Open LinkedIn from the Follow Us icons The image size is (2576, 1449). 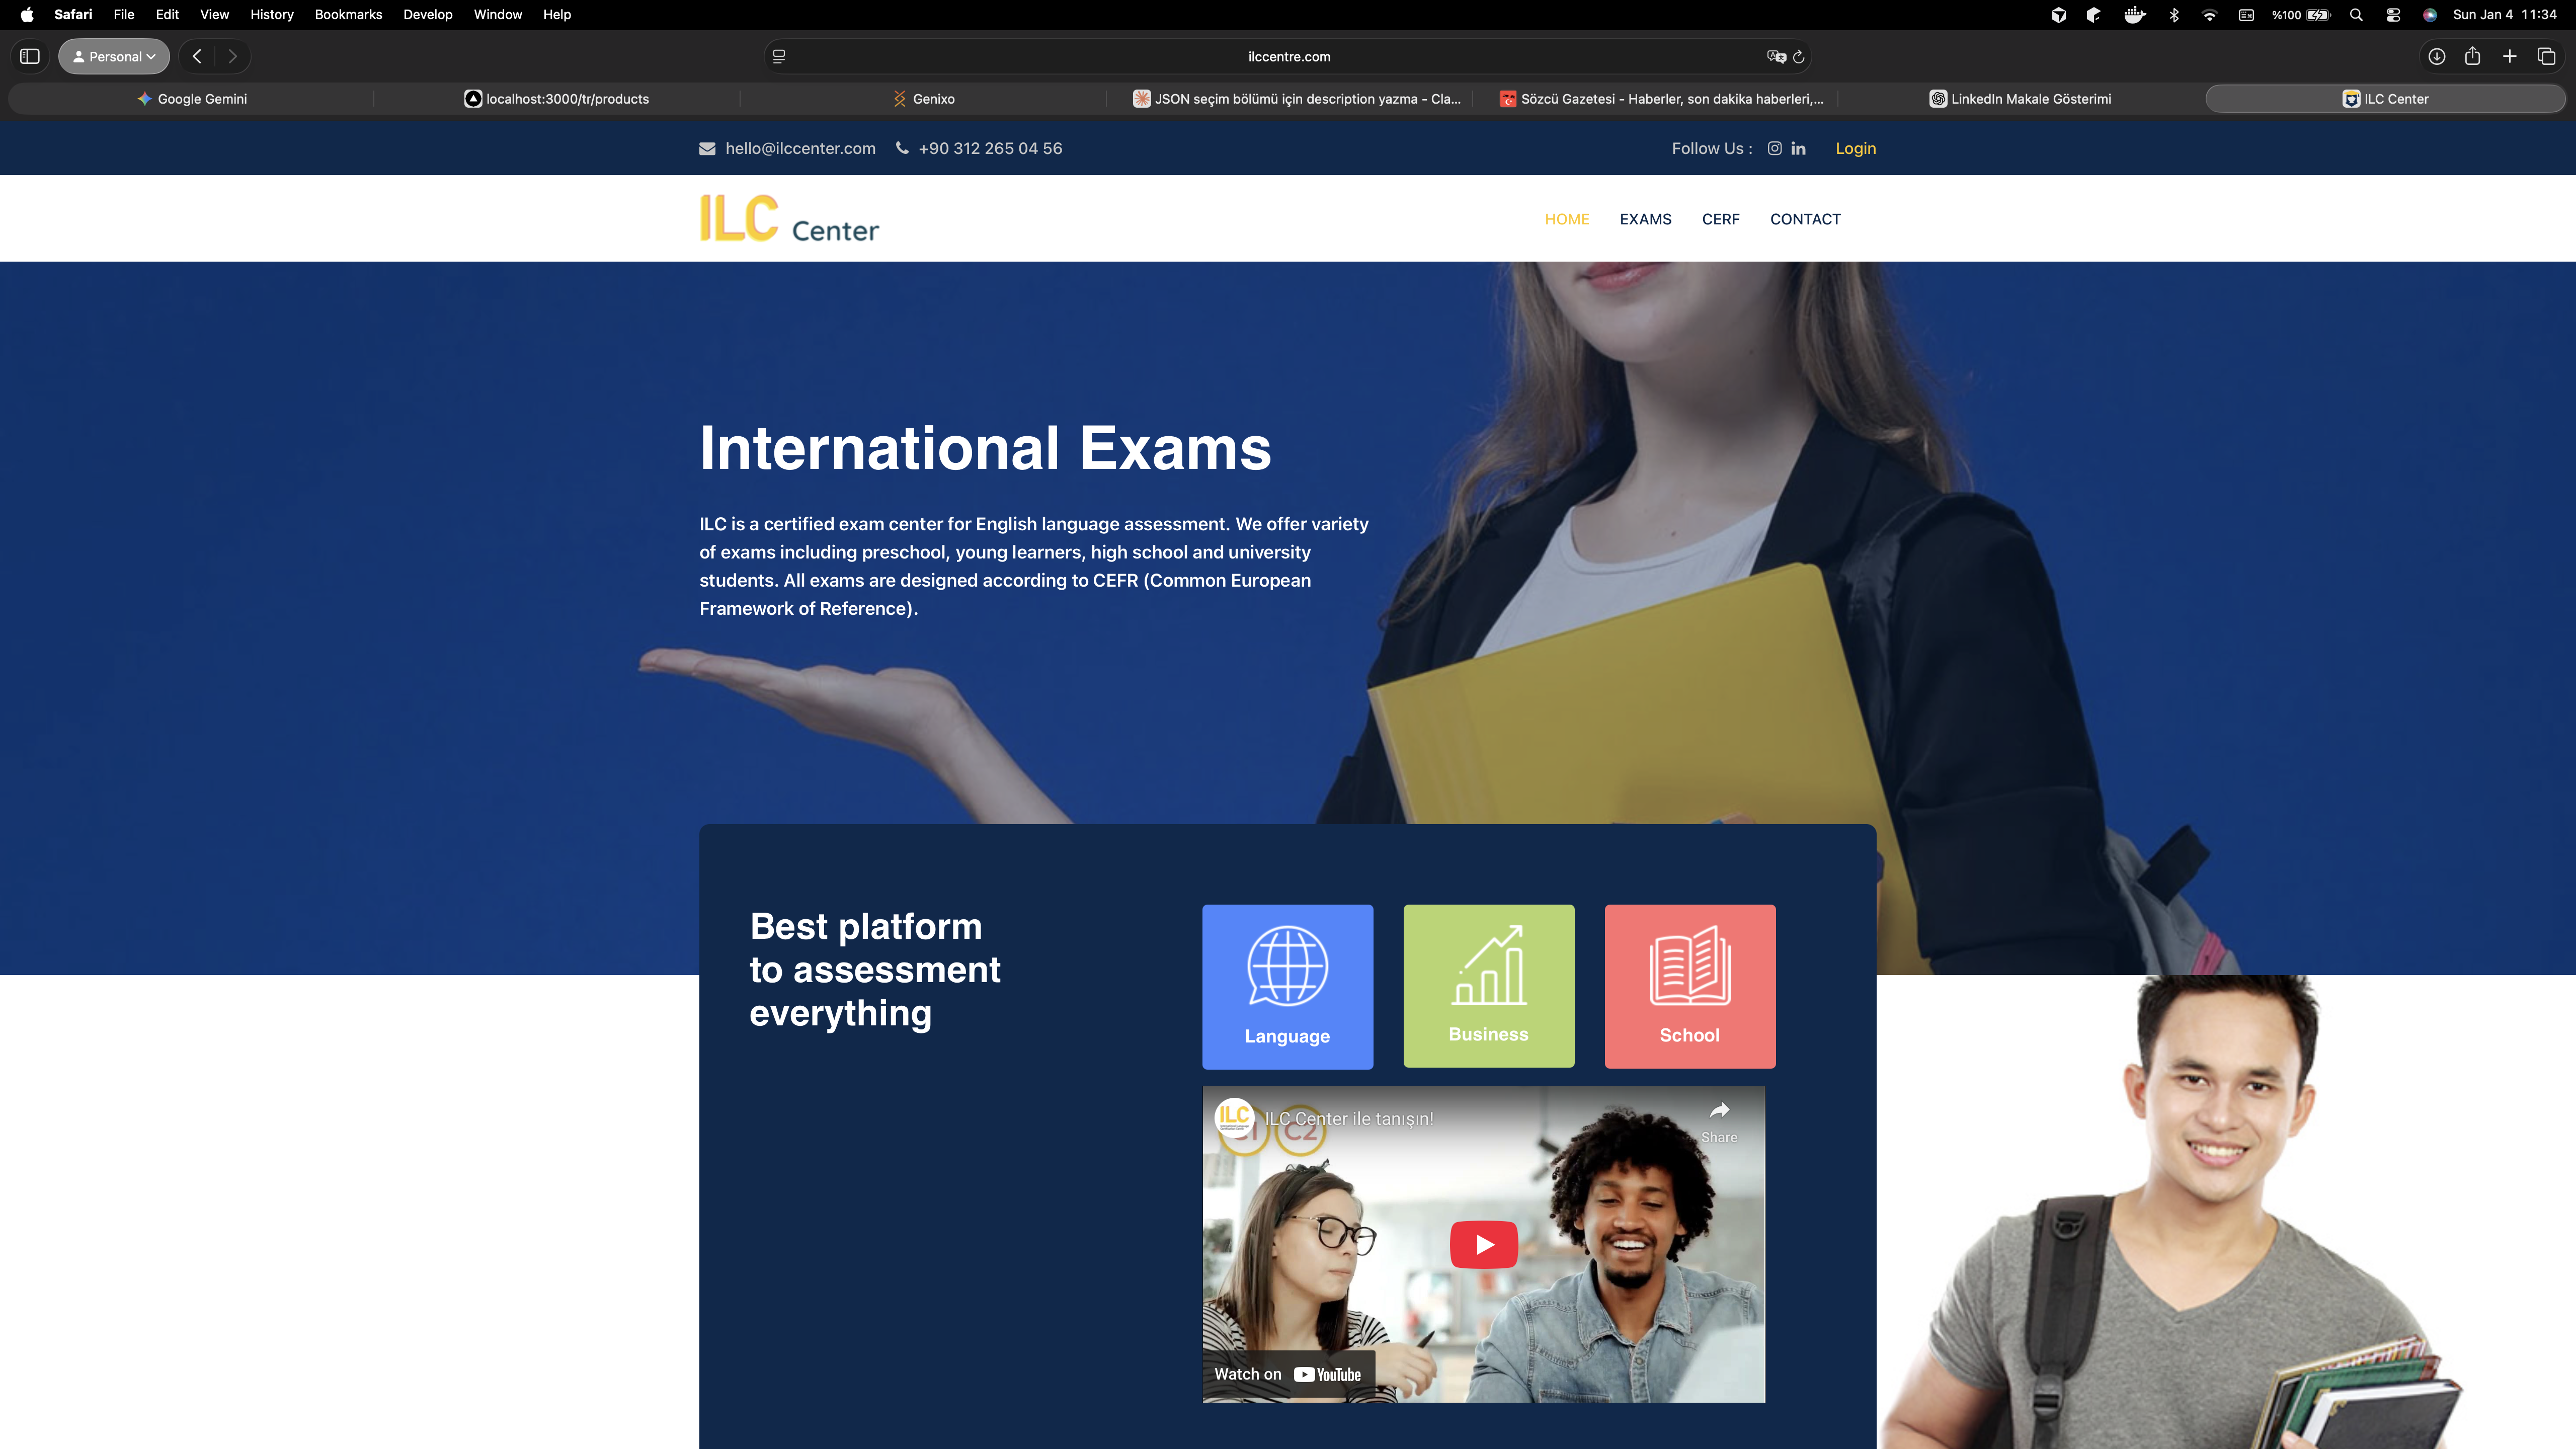click(x=1798, y=148)
